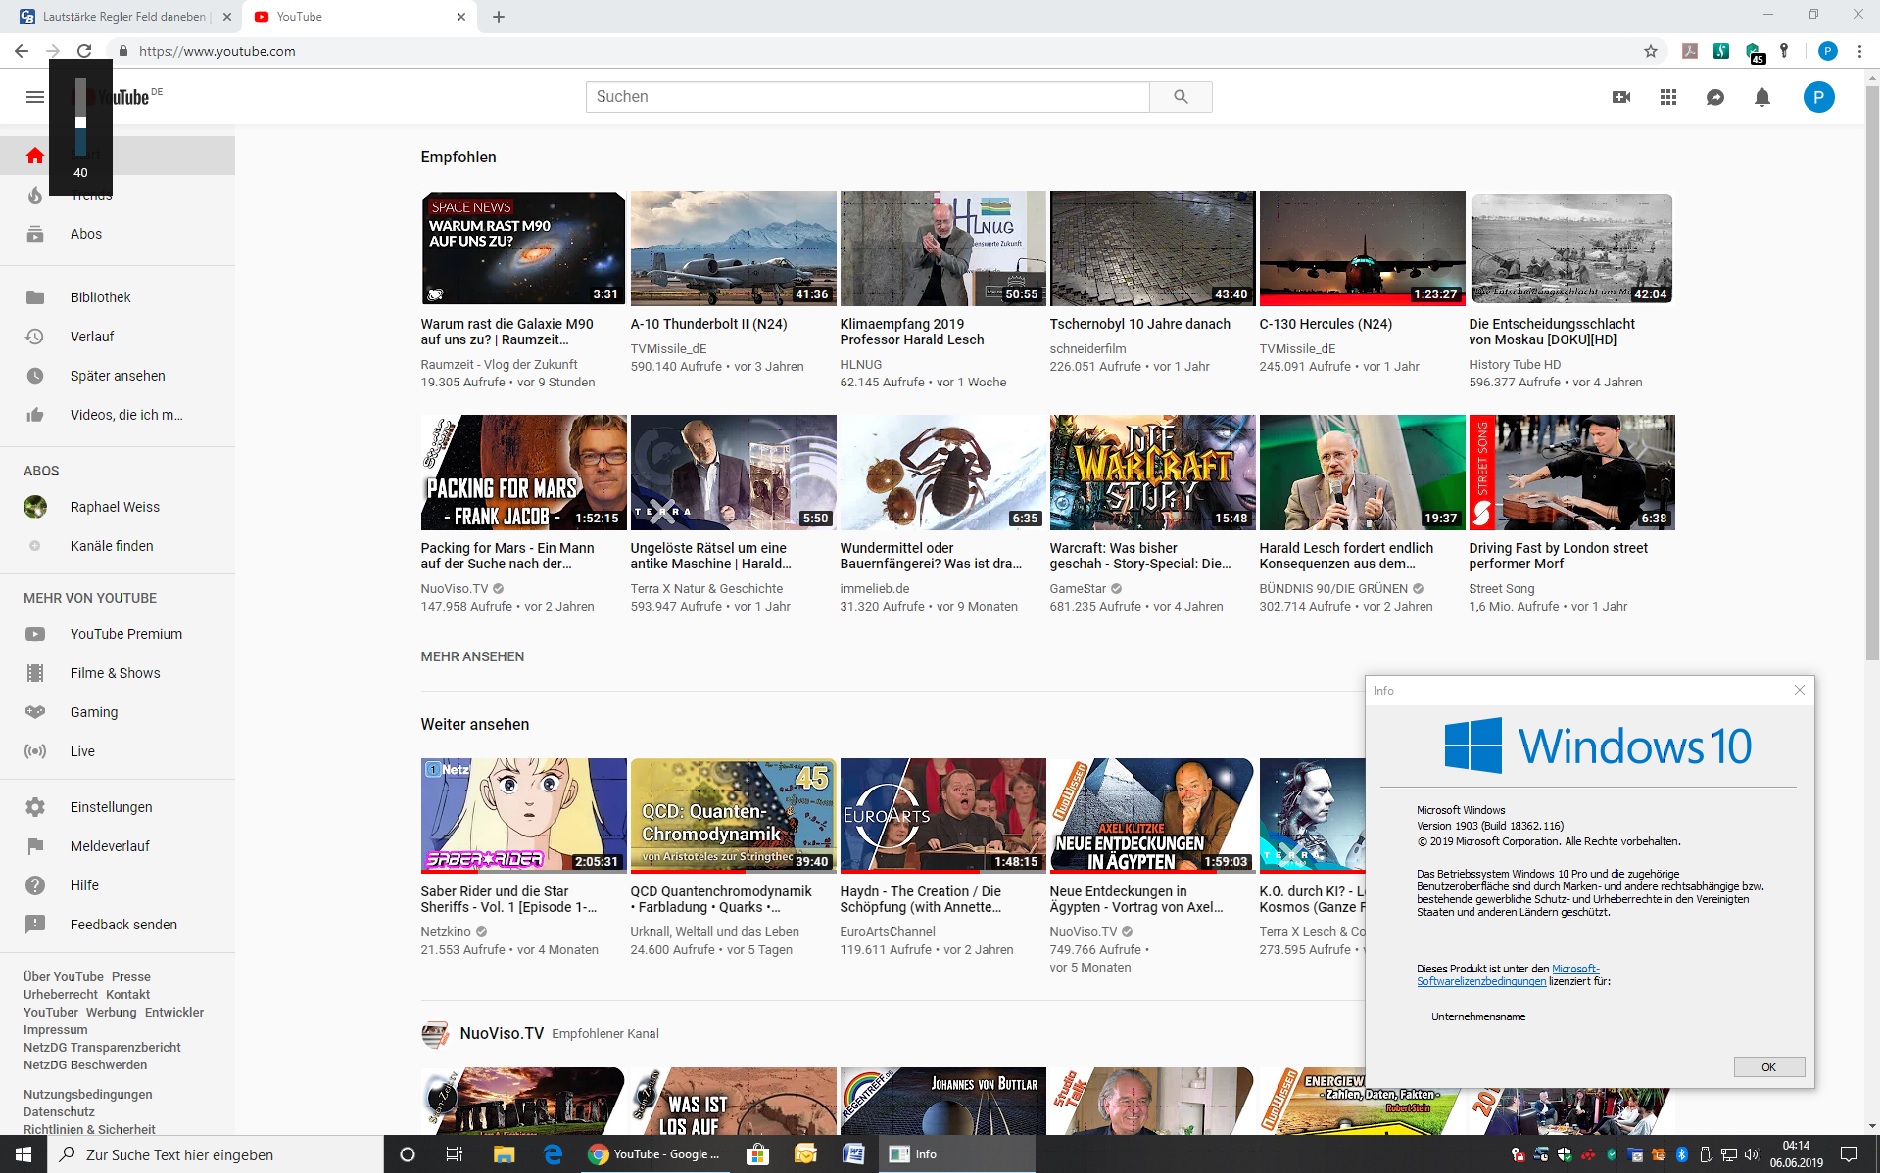Open File Explorer from the taskbar
The image size is (1880, 1173).
click(504, 1154)
